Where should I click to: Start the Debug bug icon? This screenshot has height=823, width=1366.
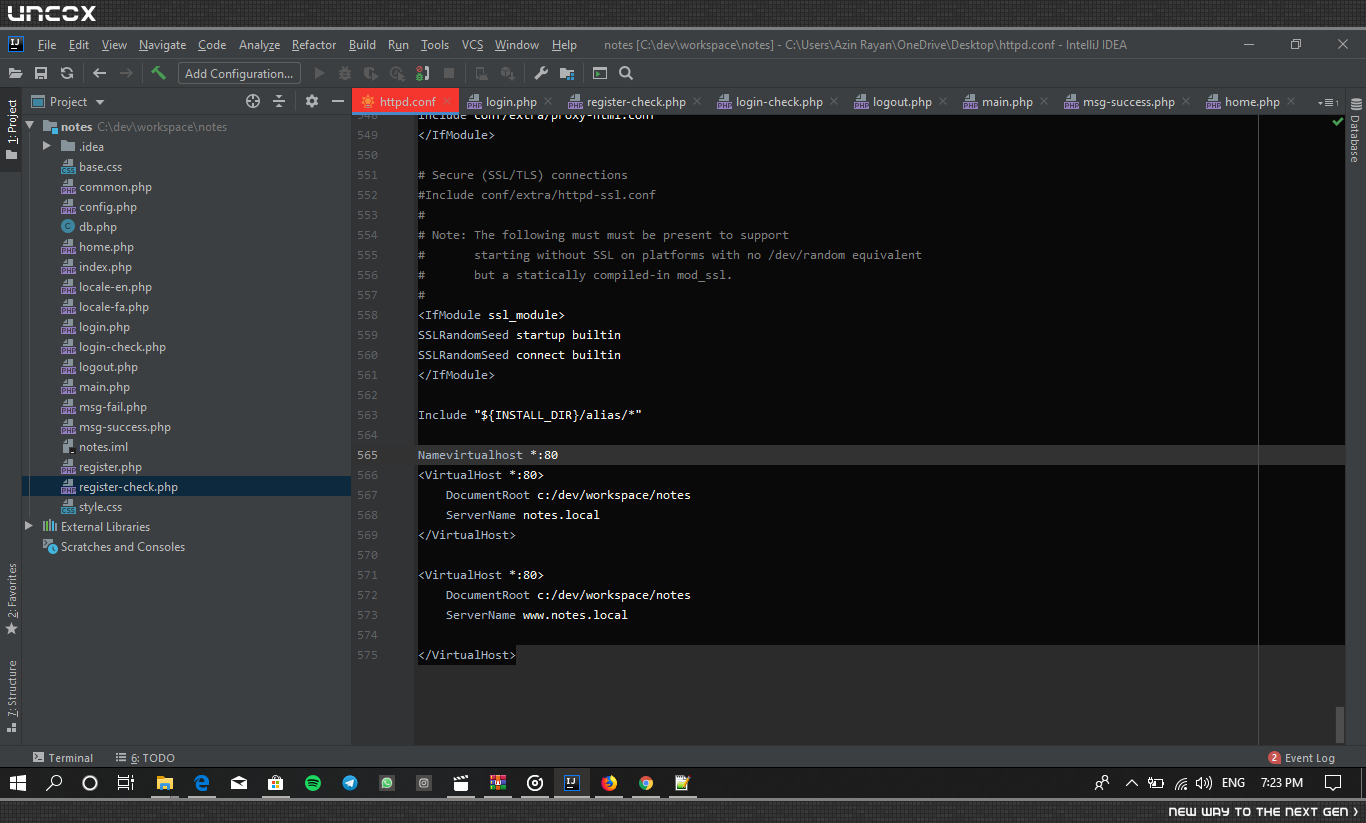pyautogui.click(x=345, y=73)
